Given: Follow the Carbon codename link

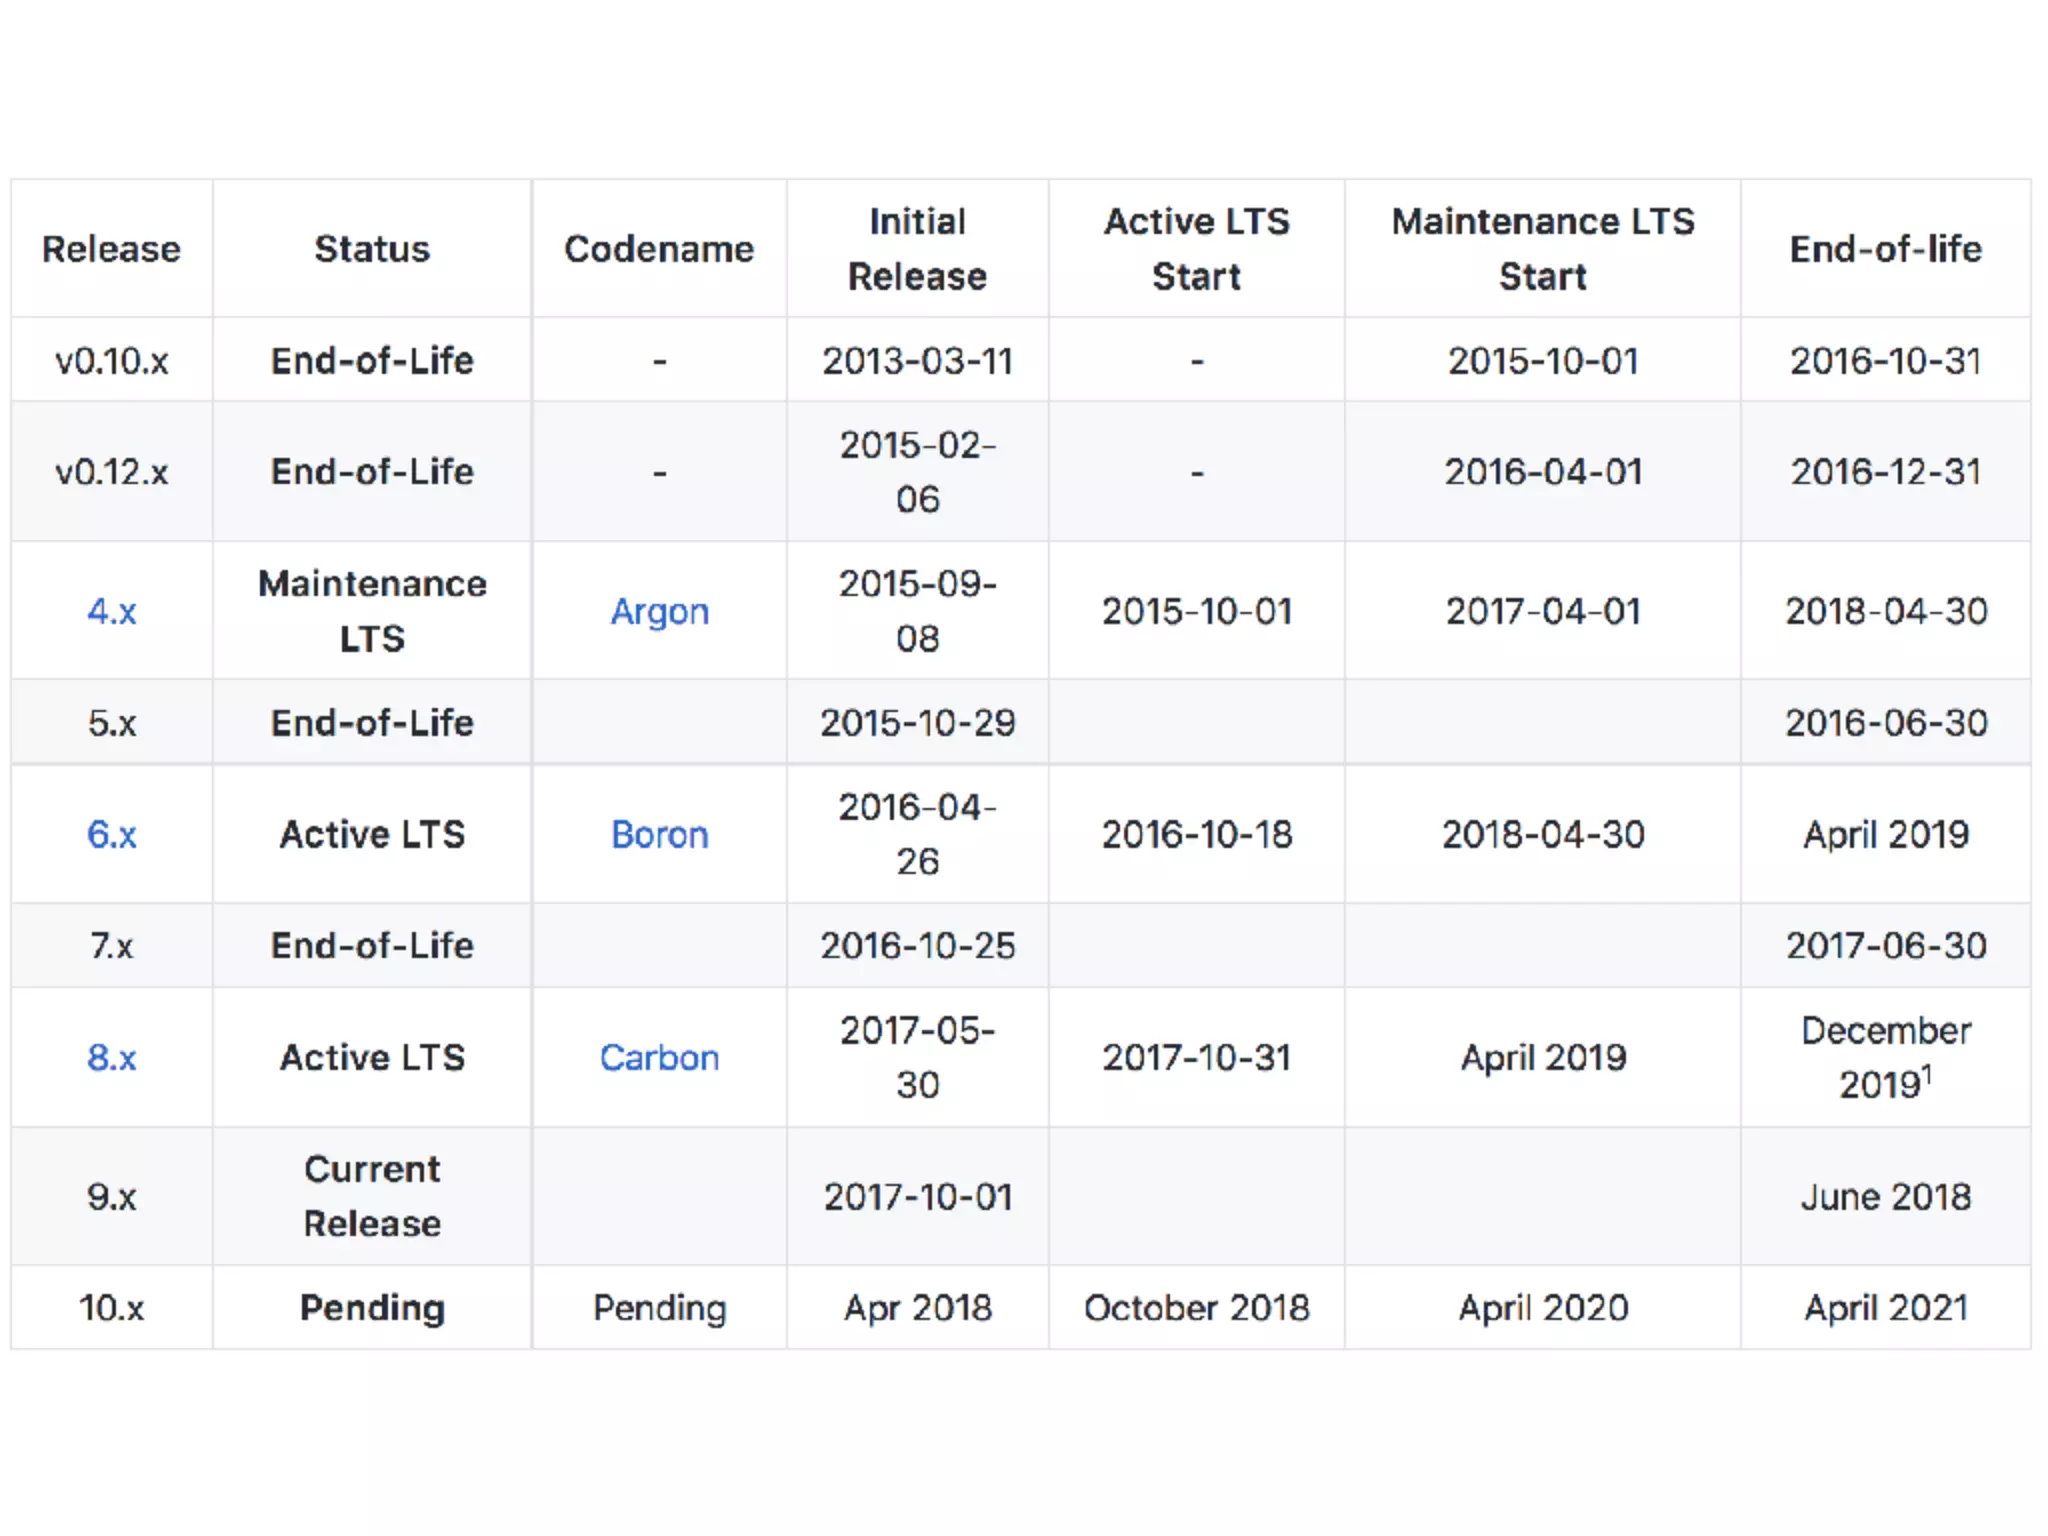Looking at the screenshot, I should click(x=659, y=1057).
